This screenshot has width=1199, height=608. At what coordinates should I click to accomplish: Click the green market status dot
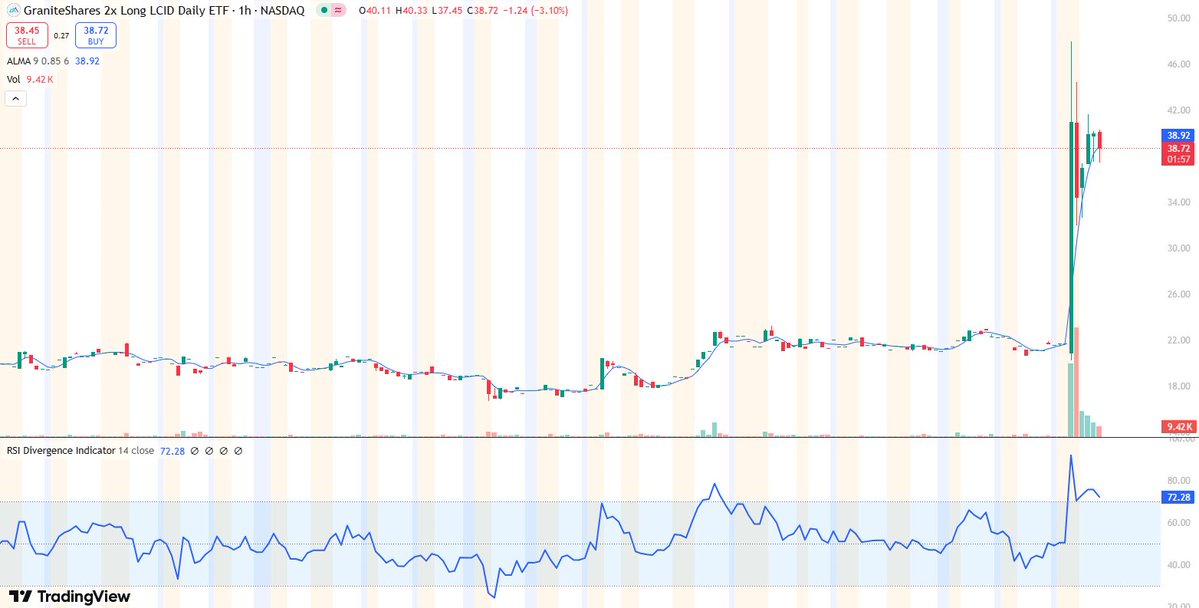(324, 11)
